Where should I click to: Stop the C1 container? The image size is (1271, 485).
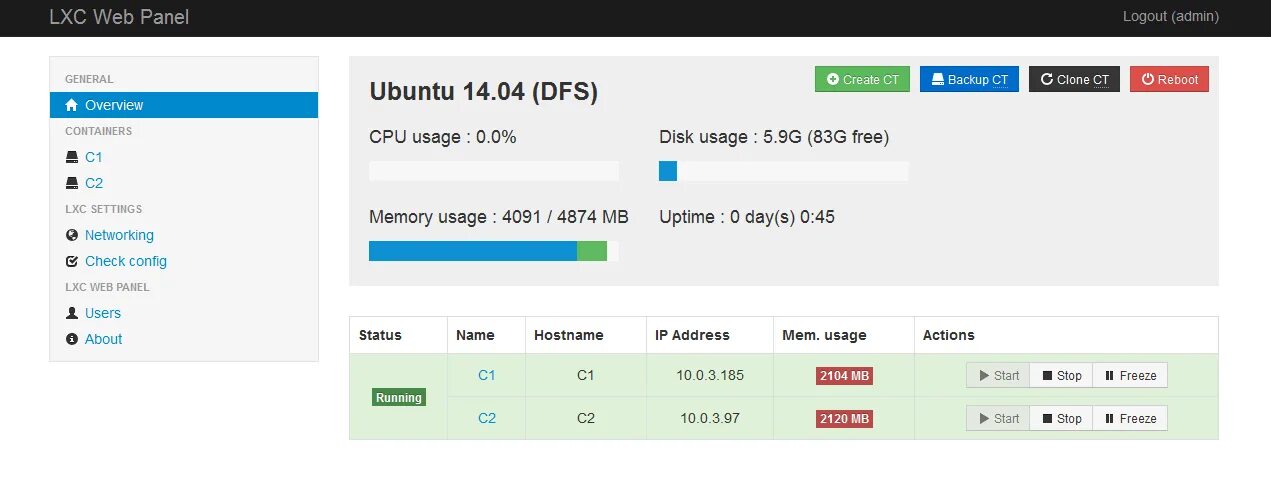1061,376
